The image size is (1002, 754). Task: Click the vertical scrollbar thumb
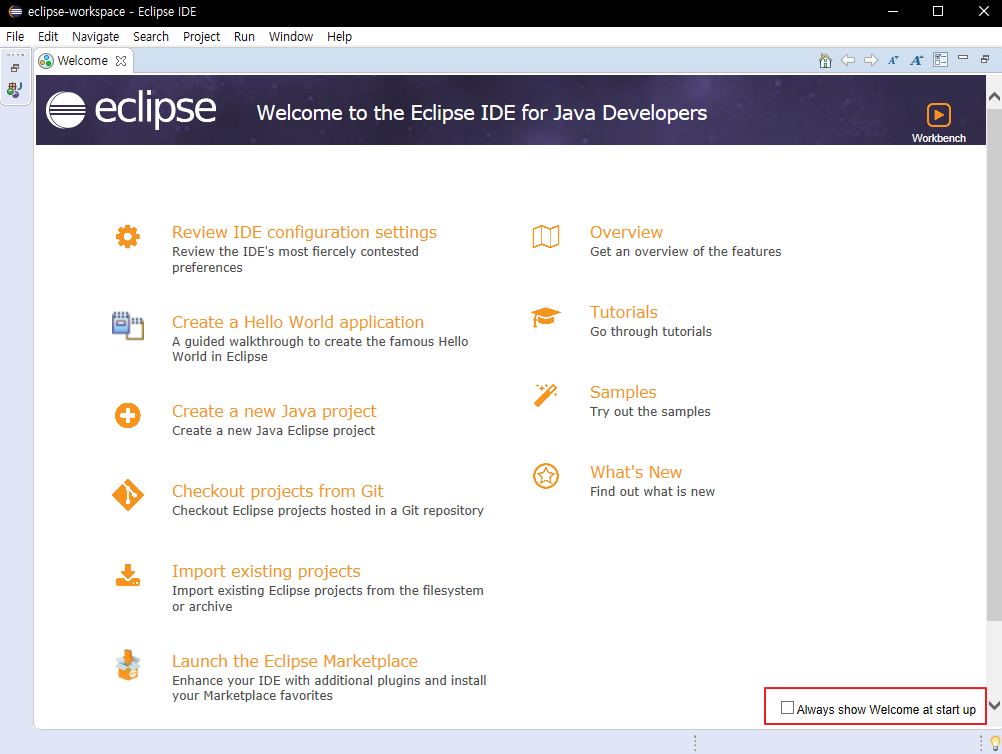coord(994,364)
